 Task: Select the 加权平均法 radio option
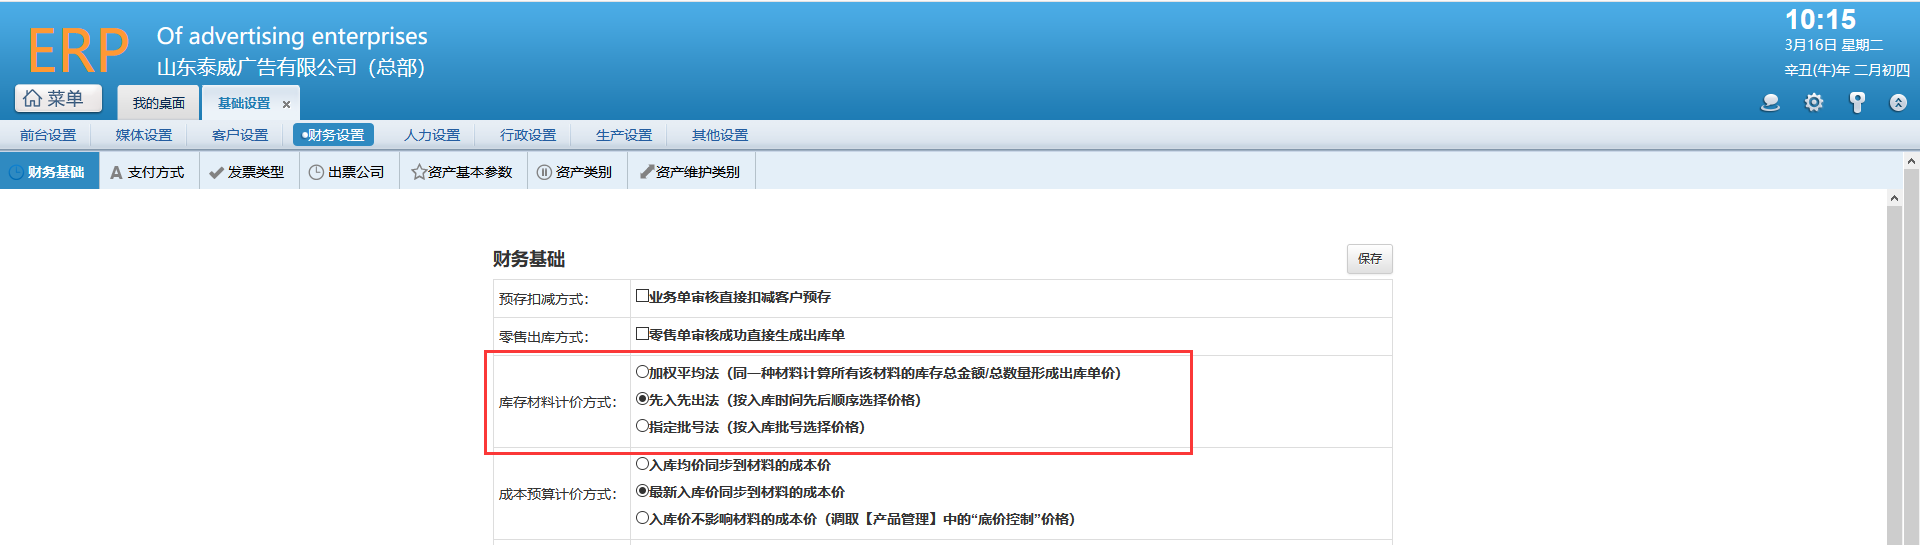point(642,372)
